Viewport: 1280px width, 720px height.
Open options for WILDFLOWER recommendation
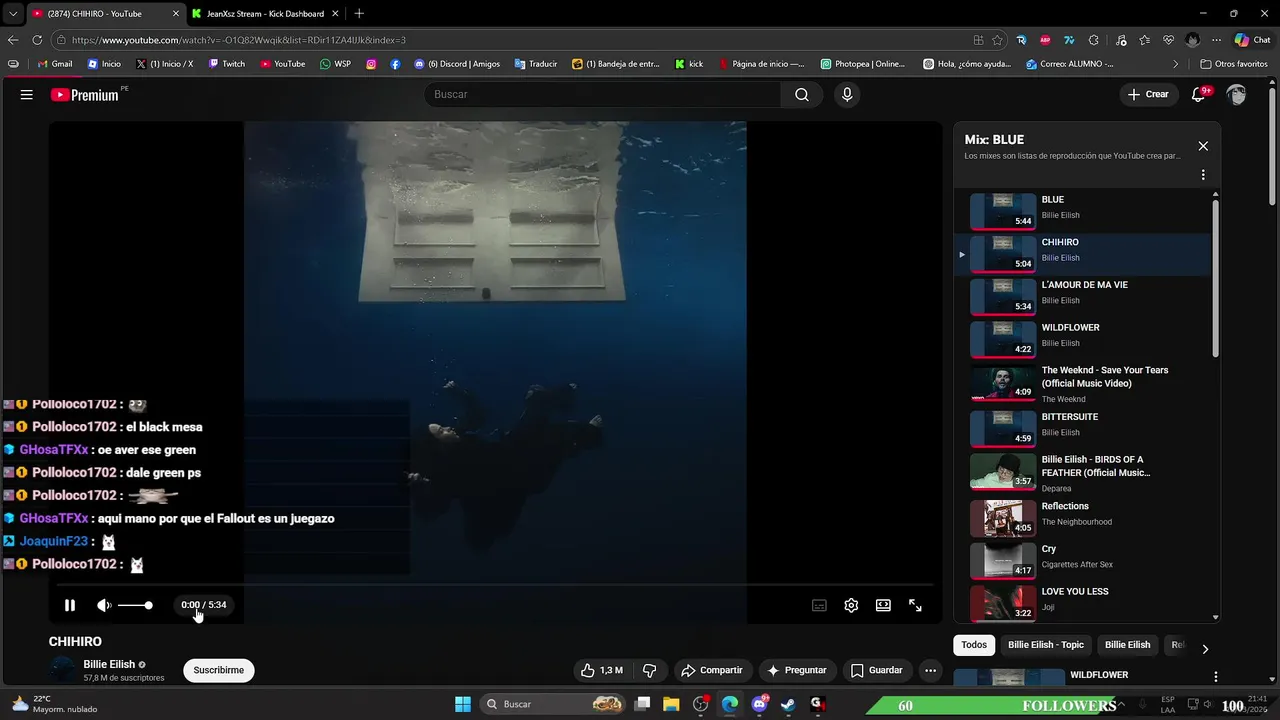[x=1216, y=677]
